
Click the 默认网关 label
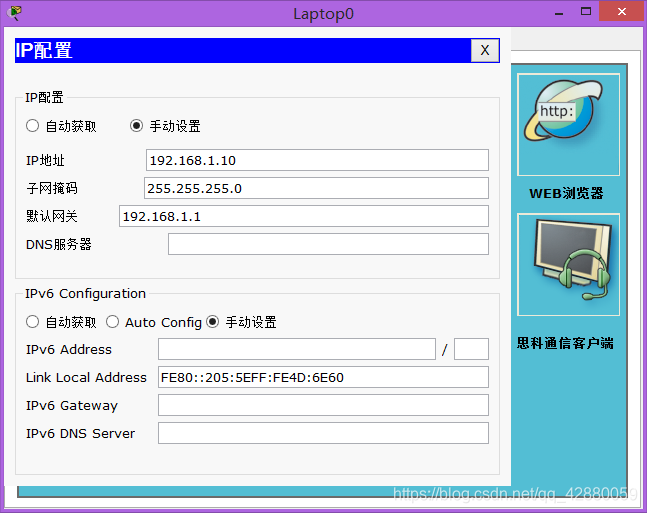tap(52, 216)
